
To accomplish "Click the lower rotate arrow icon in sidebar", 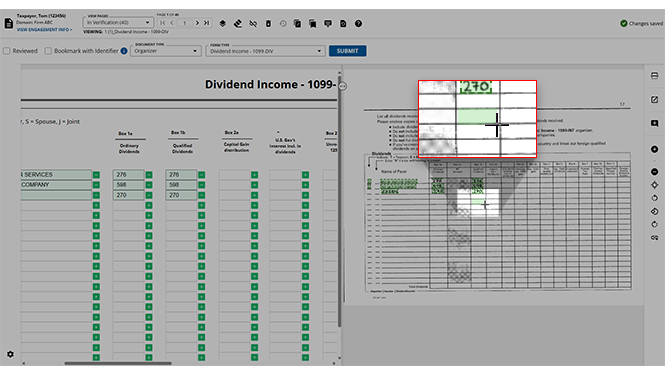I will coord(654,224).
